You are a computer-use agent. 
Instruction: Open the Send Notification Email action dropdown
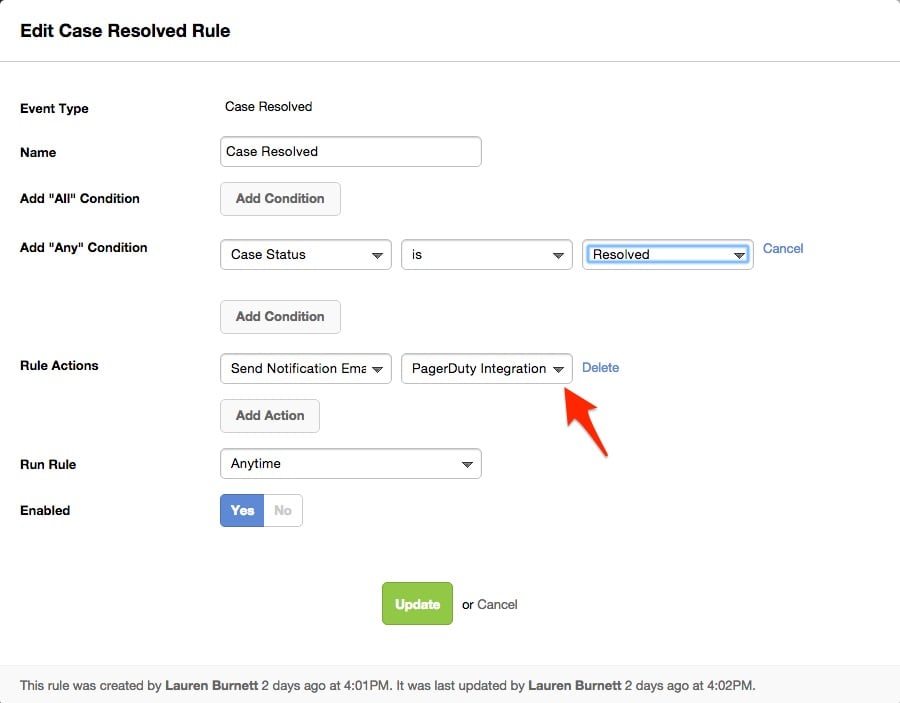click(x=305, y=369)
